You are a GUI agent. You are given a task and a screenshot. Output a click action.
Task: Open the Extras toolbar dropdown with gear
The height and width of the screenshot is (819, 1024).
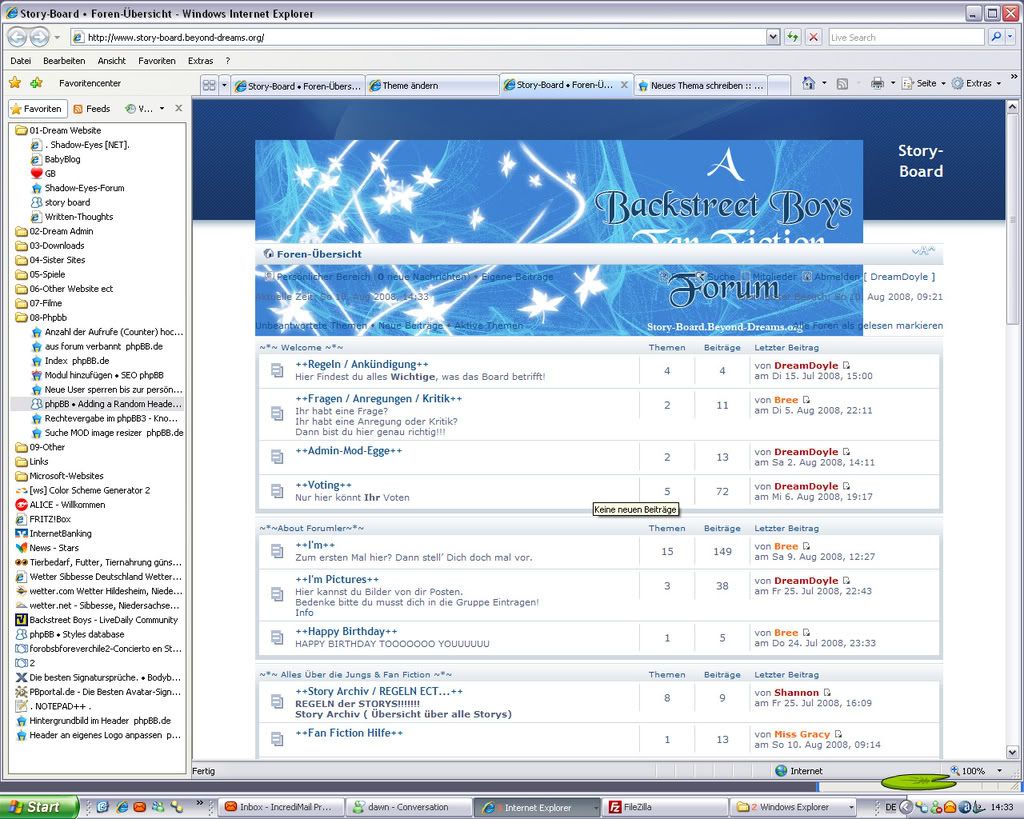tap(976, 83)
